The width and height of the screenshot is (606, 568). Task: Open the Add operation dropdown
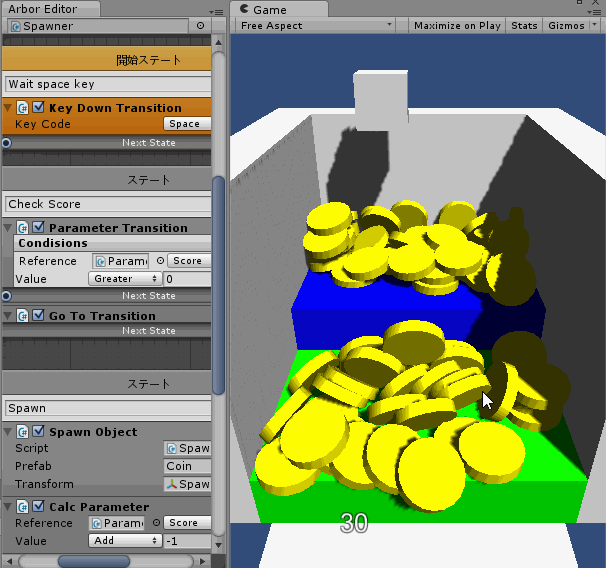pyautogui.click(x=125, y=541)
